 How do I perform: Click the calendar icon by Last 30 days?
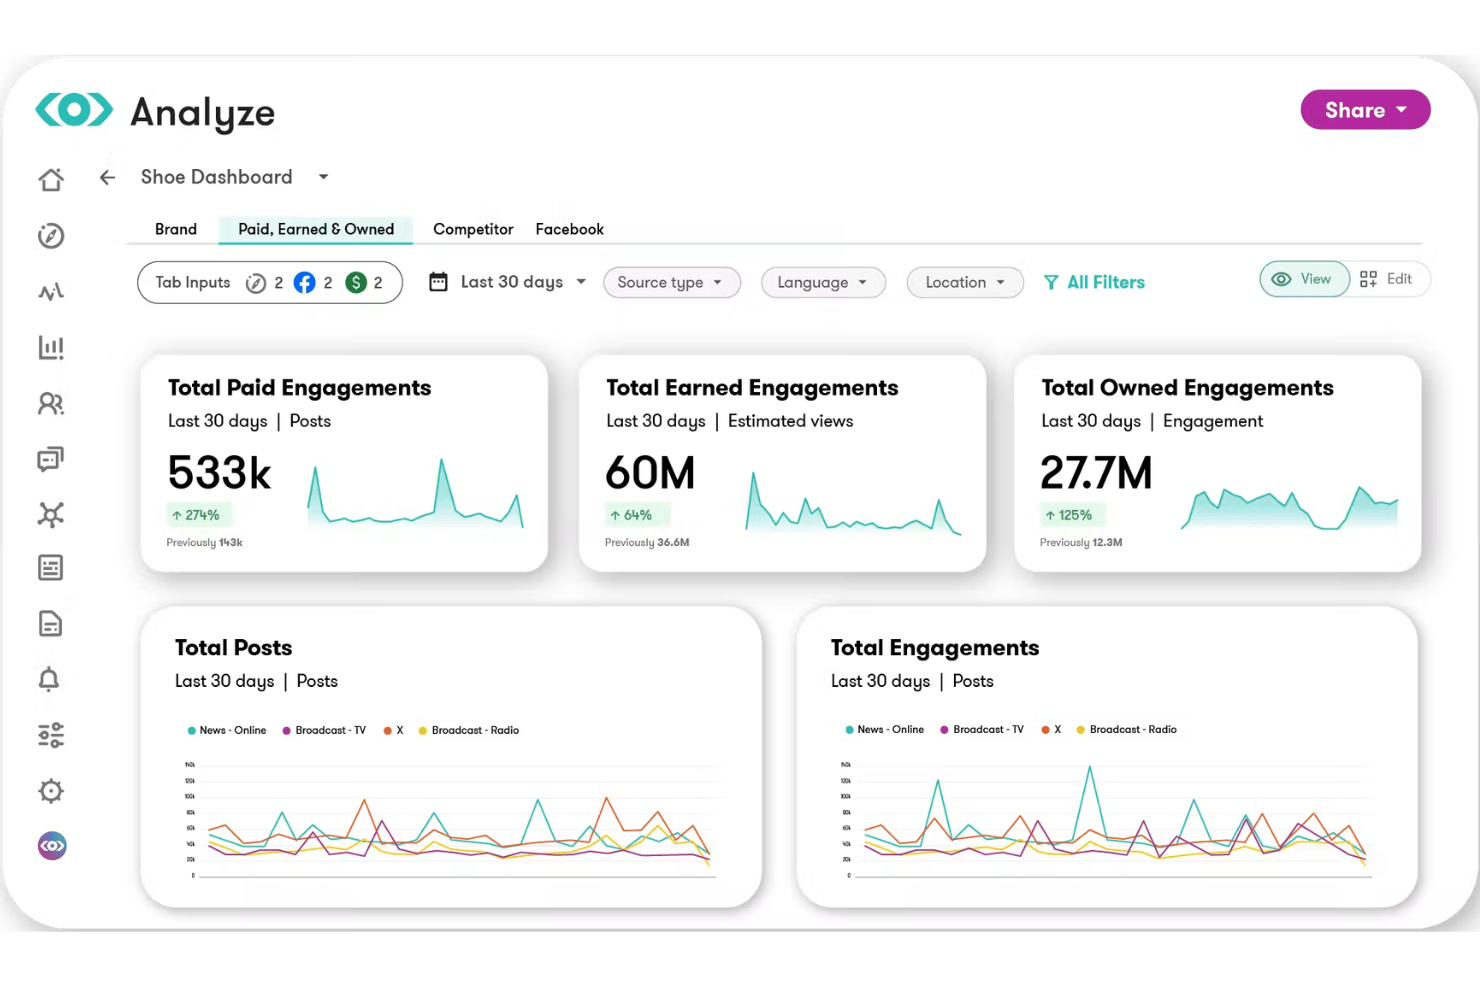438,282
